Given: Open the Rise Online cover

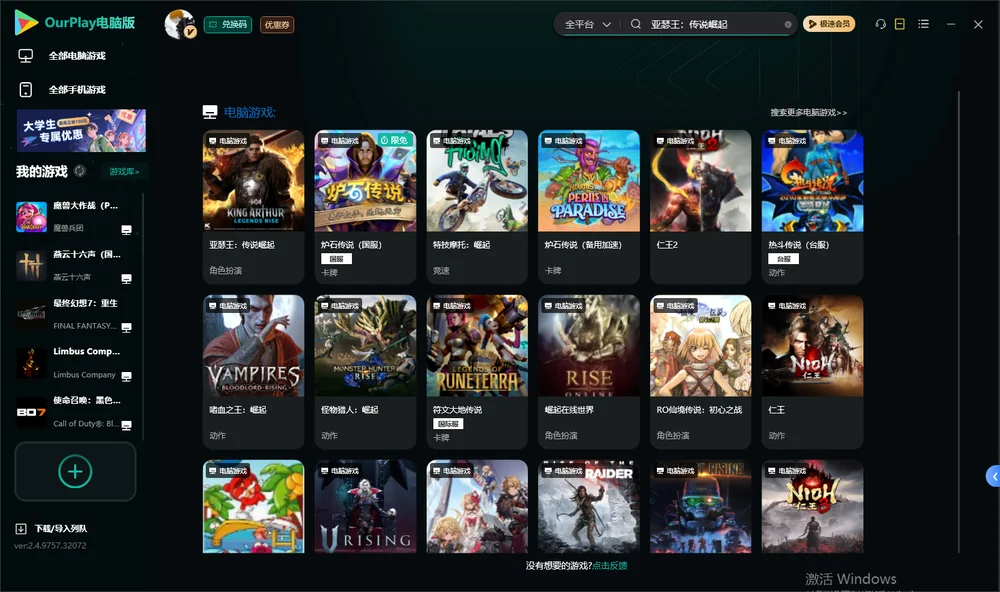Looking at the screenshot, I should 589,346.
